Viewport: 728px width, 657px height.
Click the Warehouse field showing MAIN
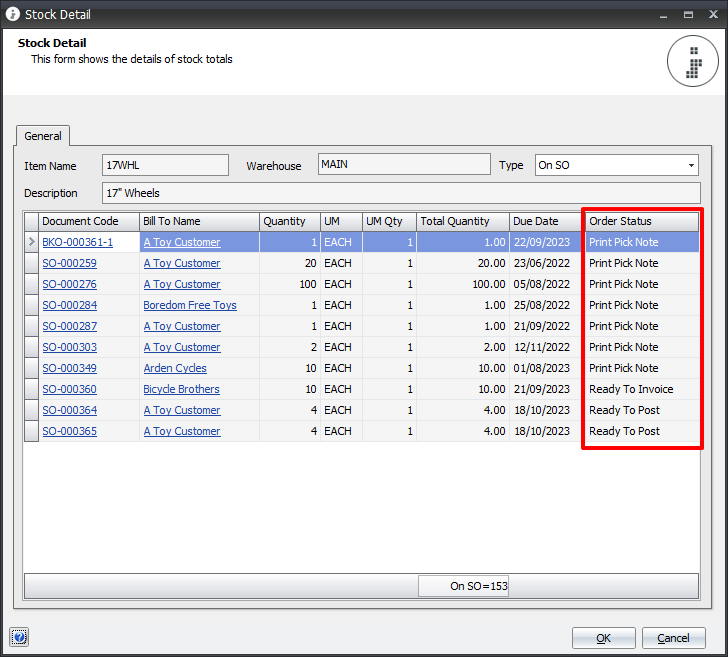403,165
